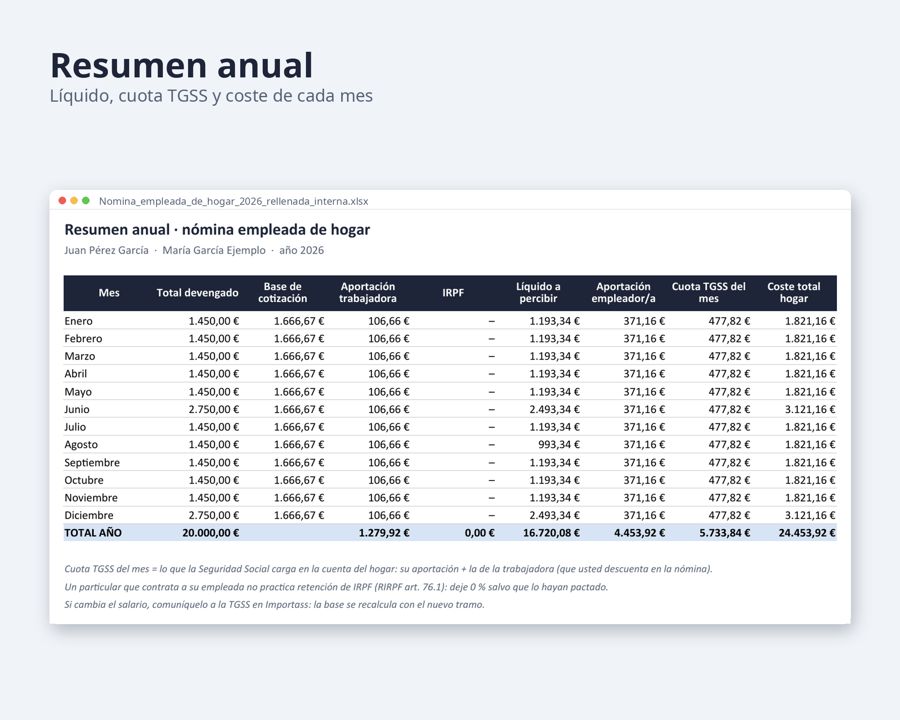Click the file name Nomina_empleada_de_hogar_2026_rellenada_interna.xlsx

234,201
